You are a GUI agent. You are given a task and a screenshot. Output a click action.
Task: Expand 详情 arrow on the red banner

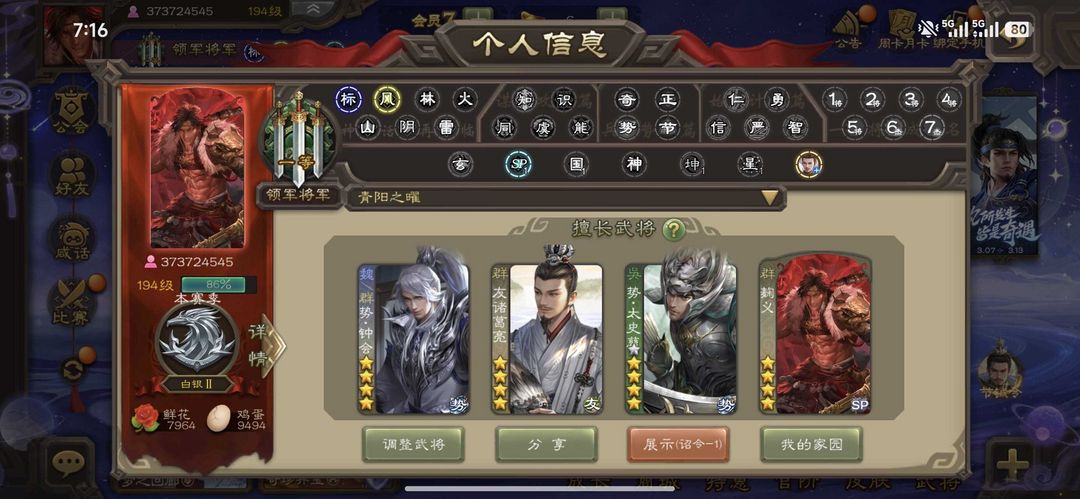point(267,345)
